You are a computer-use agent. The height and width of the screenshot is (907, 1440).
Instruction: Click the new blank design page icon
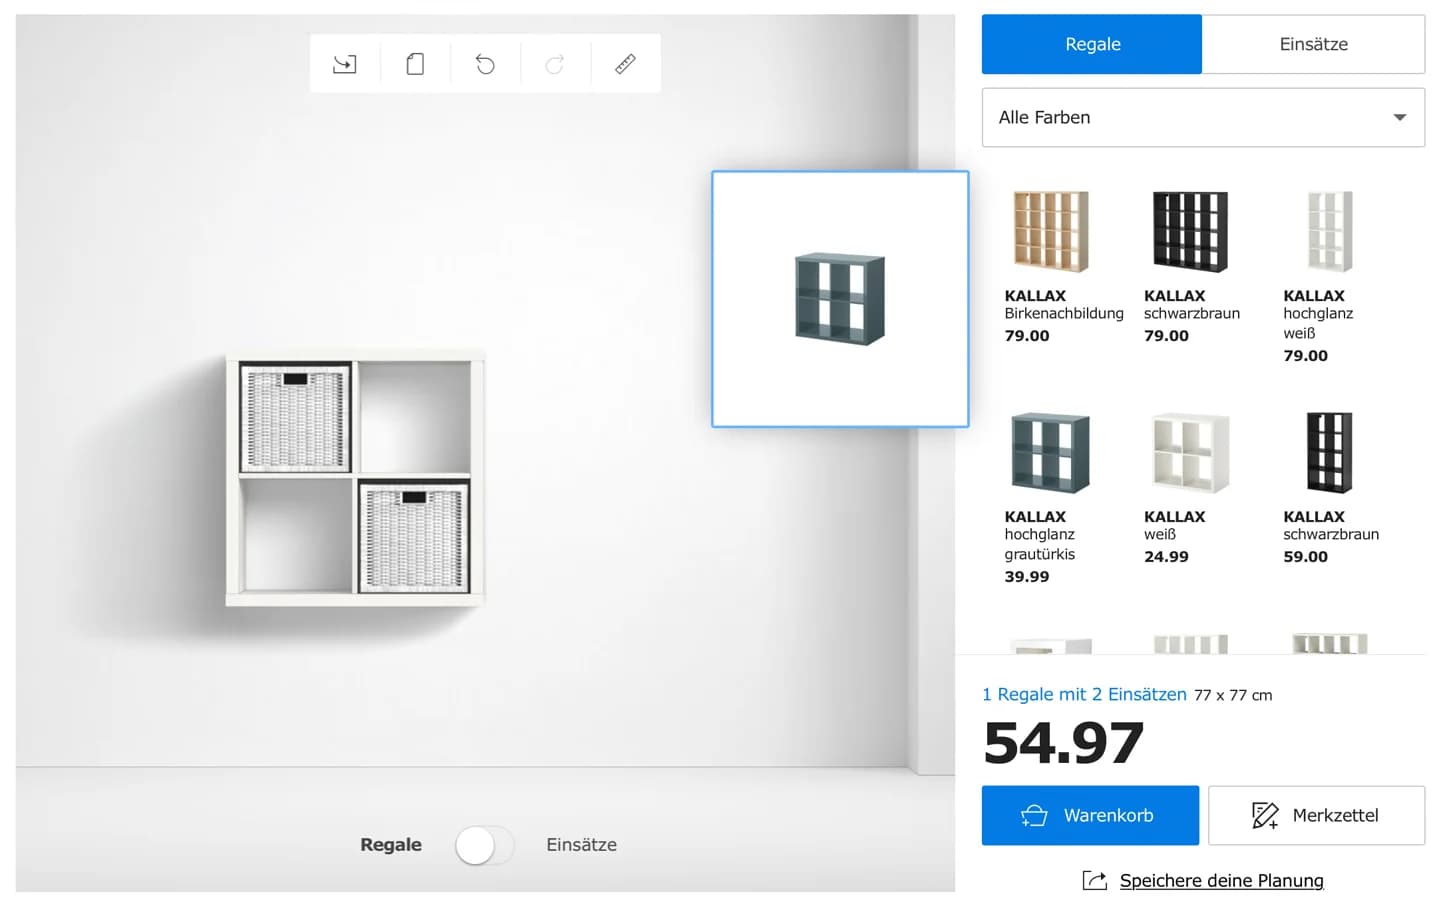pyautogui.click(x=415, y=64)
